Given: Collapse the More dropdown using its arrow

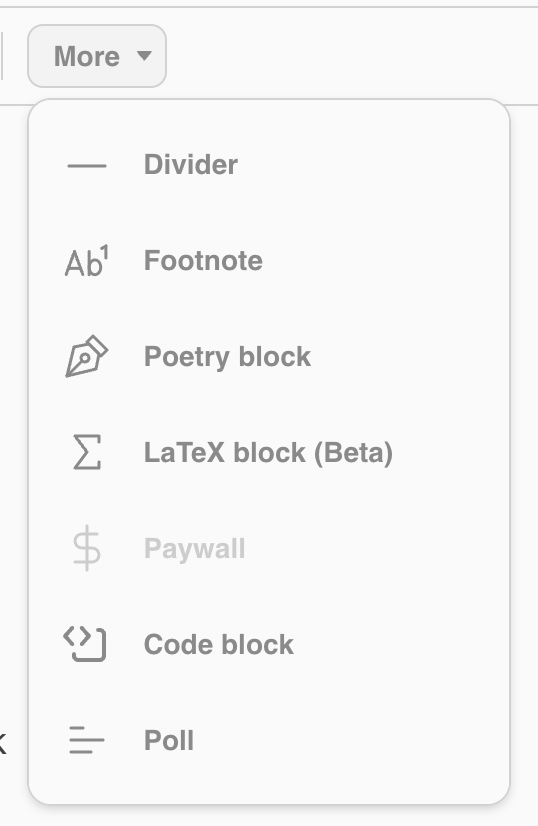Looking at the screenshot, I should pos(144,55).
